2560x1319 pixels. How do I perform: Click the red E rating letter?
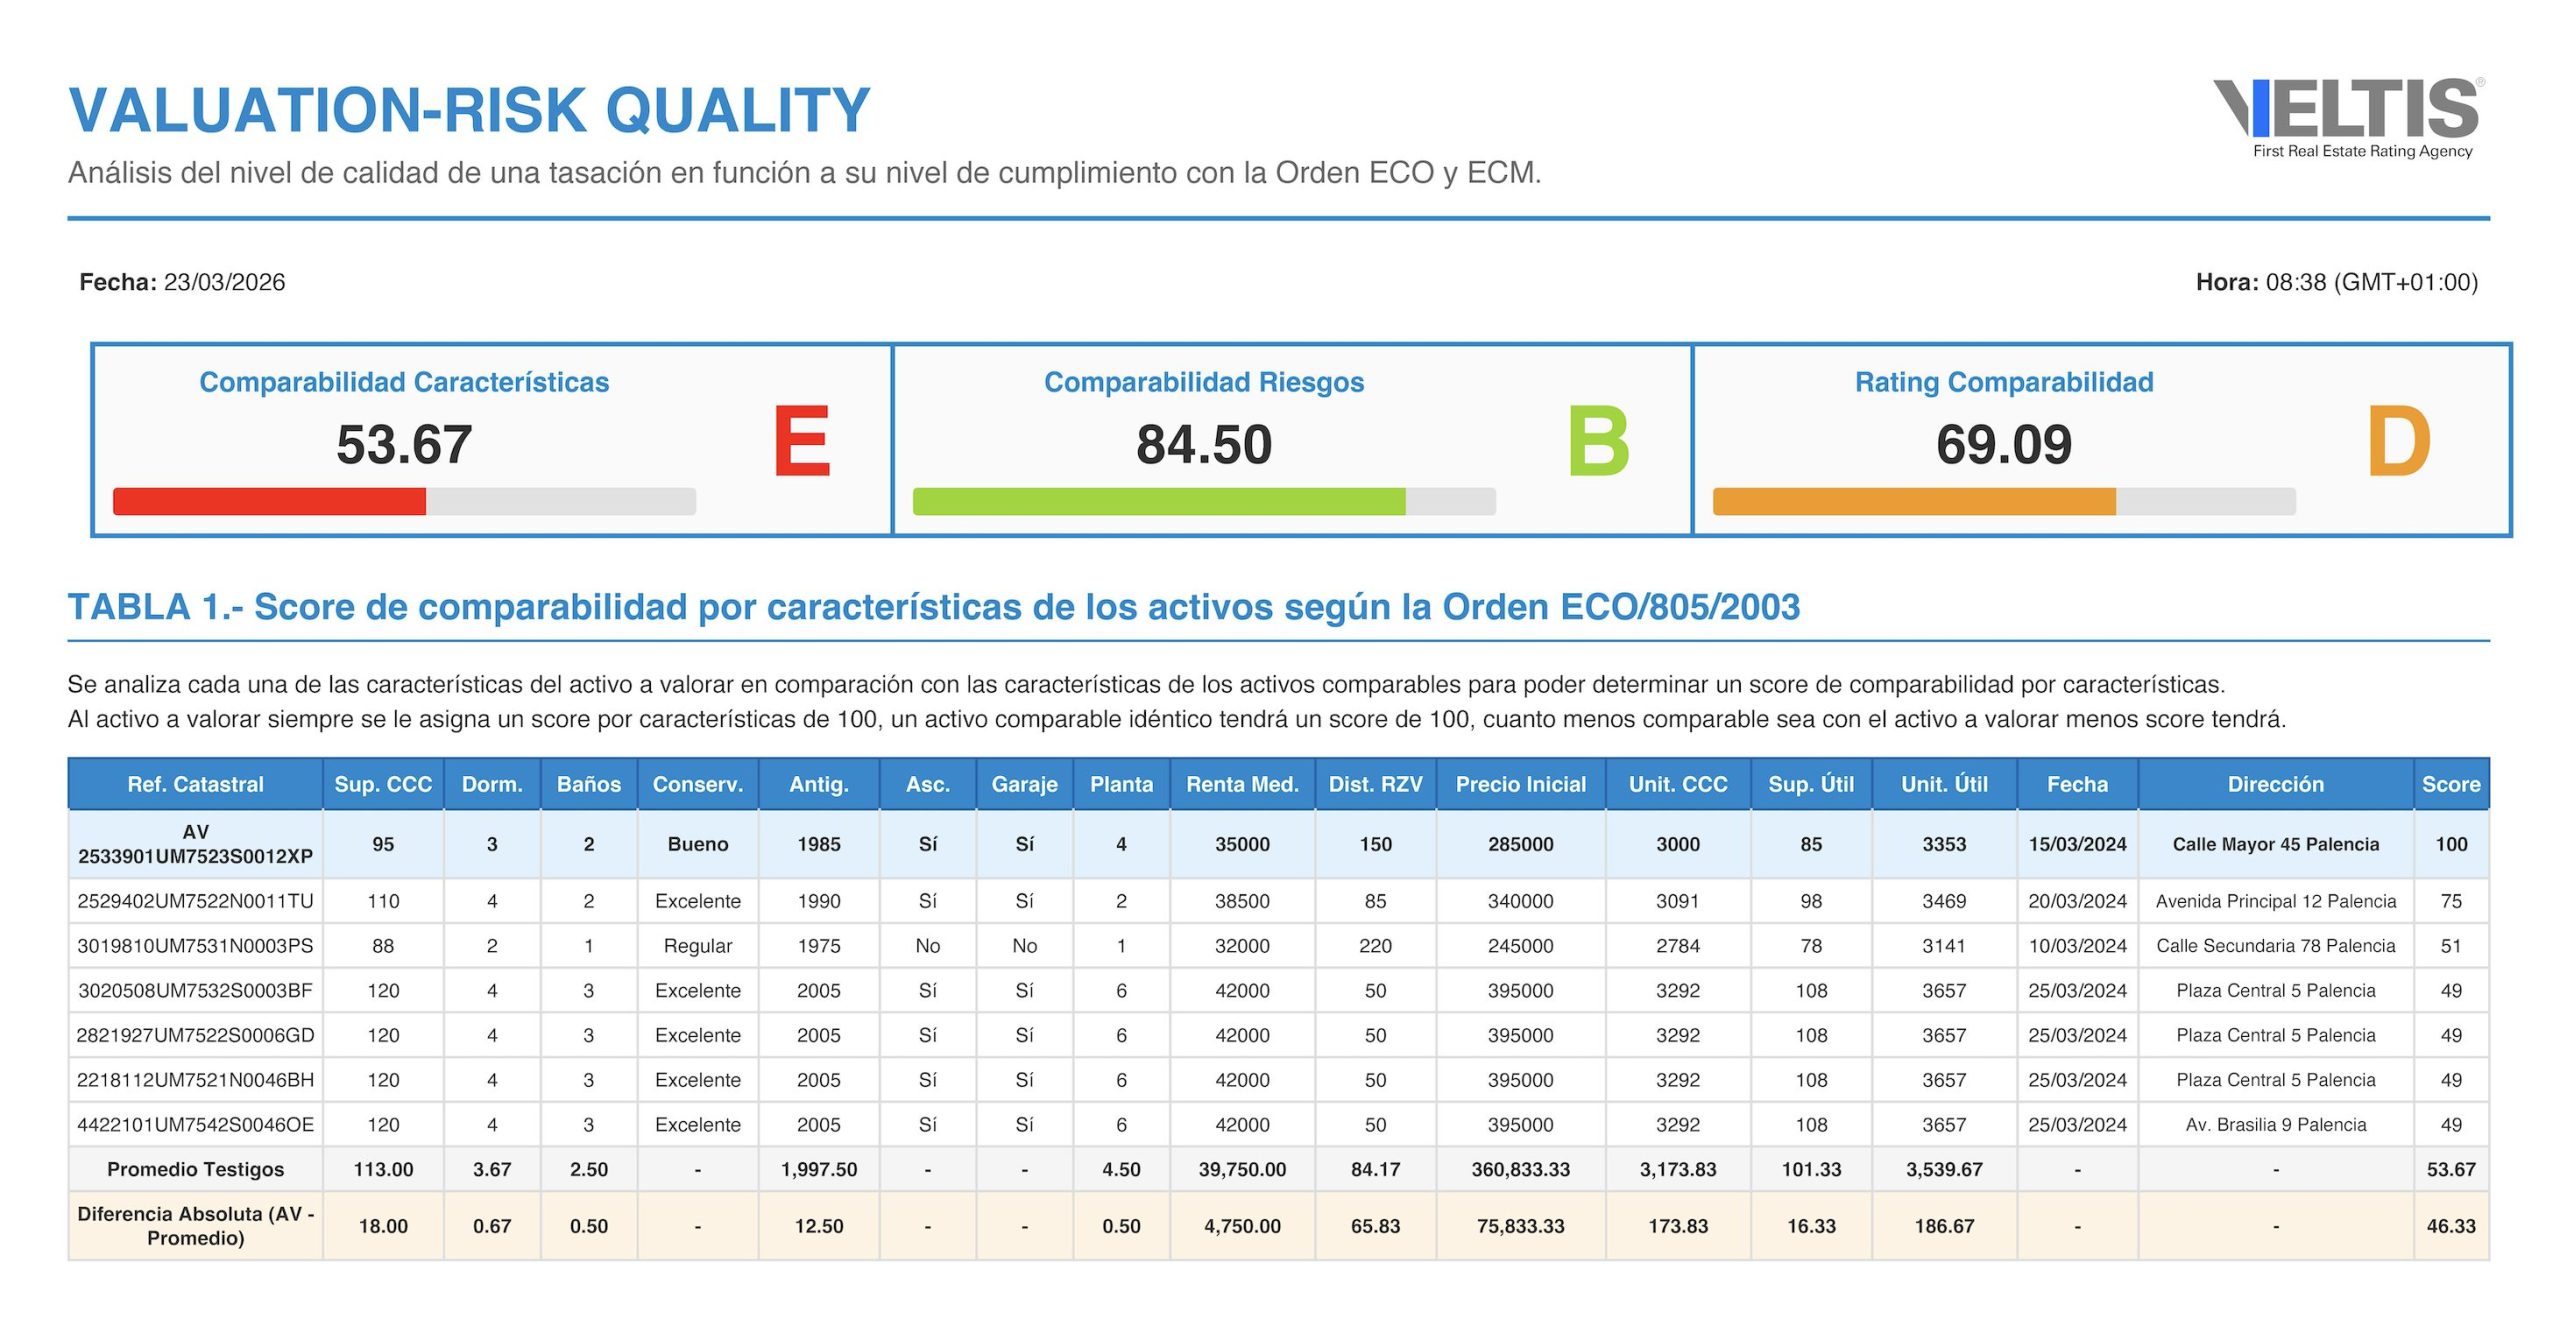coord(801,441)
